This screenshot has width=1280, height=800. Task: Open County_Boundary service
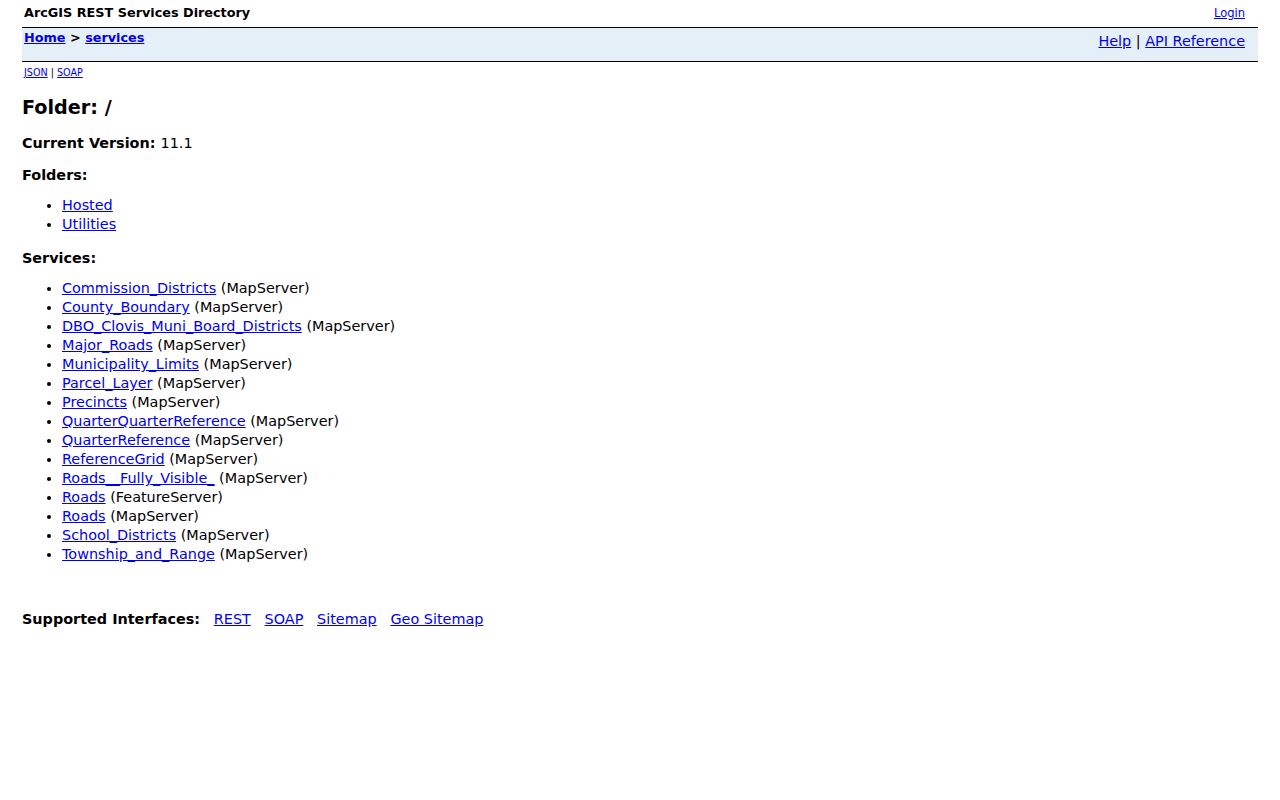pos(126,307)
